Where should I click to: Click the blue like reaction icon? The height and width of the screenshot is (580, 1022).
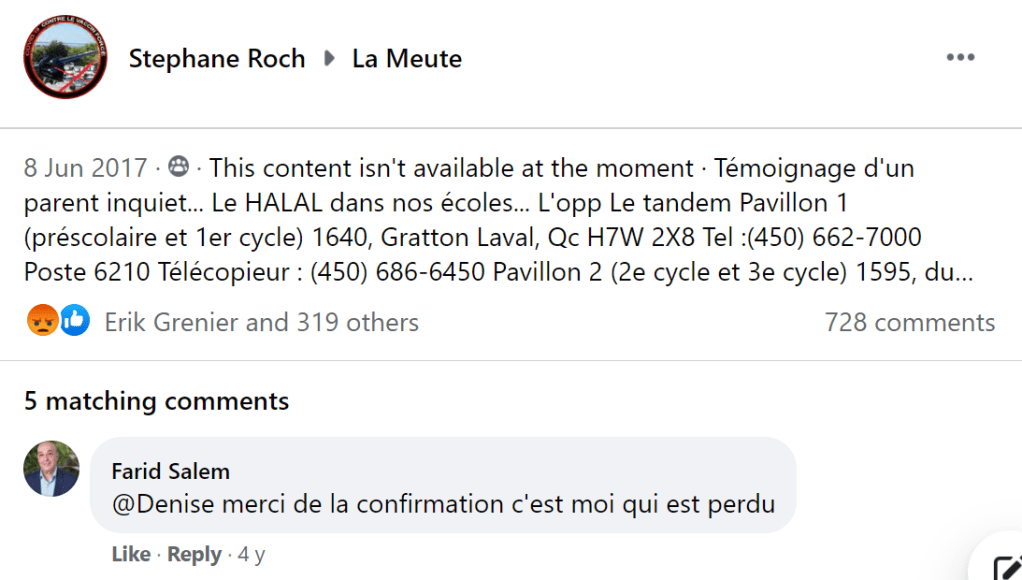(74, 322)
